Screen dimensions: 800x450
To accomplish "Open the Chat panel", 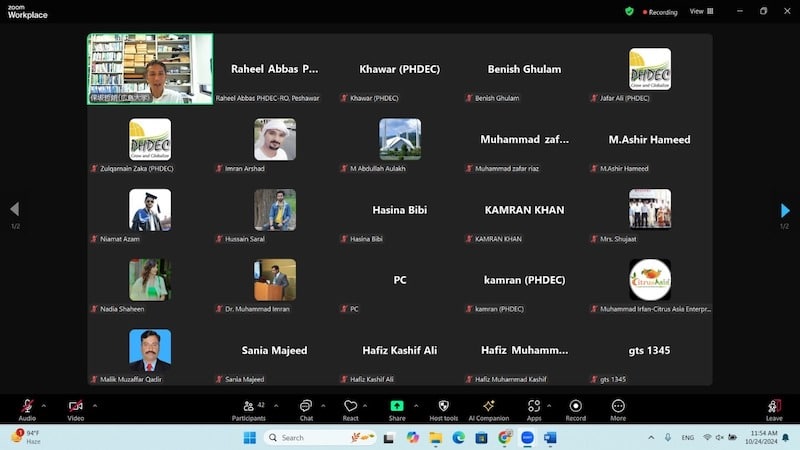I will click(306, 408).
